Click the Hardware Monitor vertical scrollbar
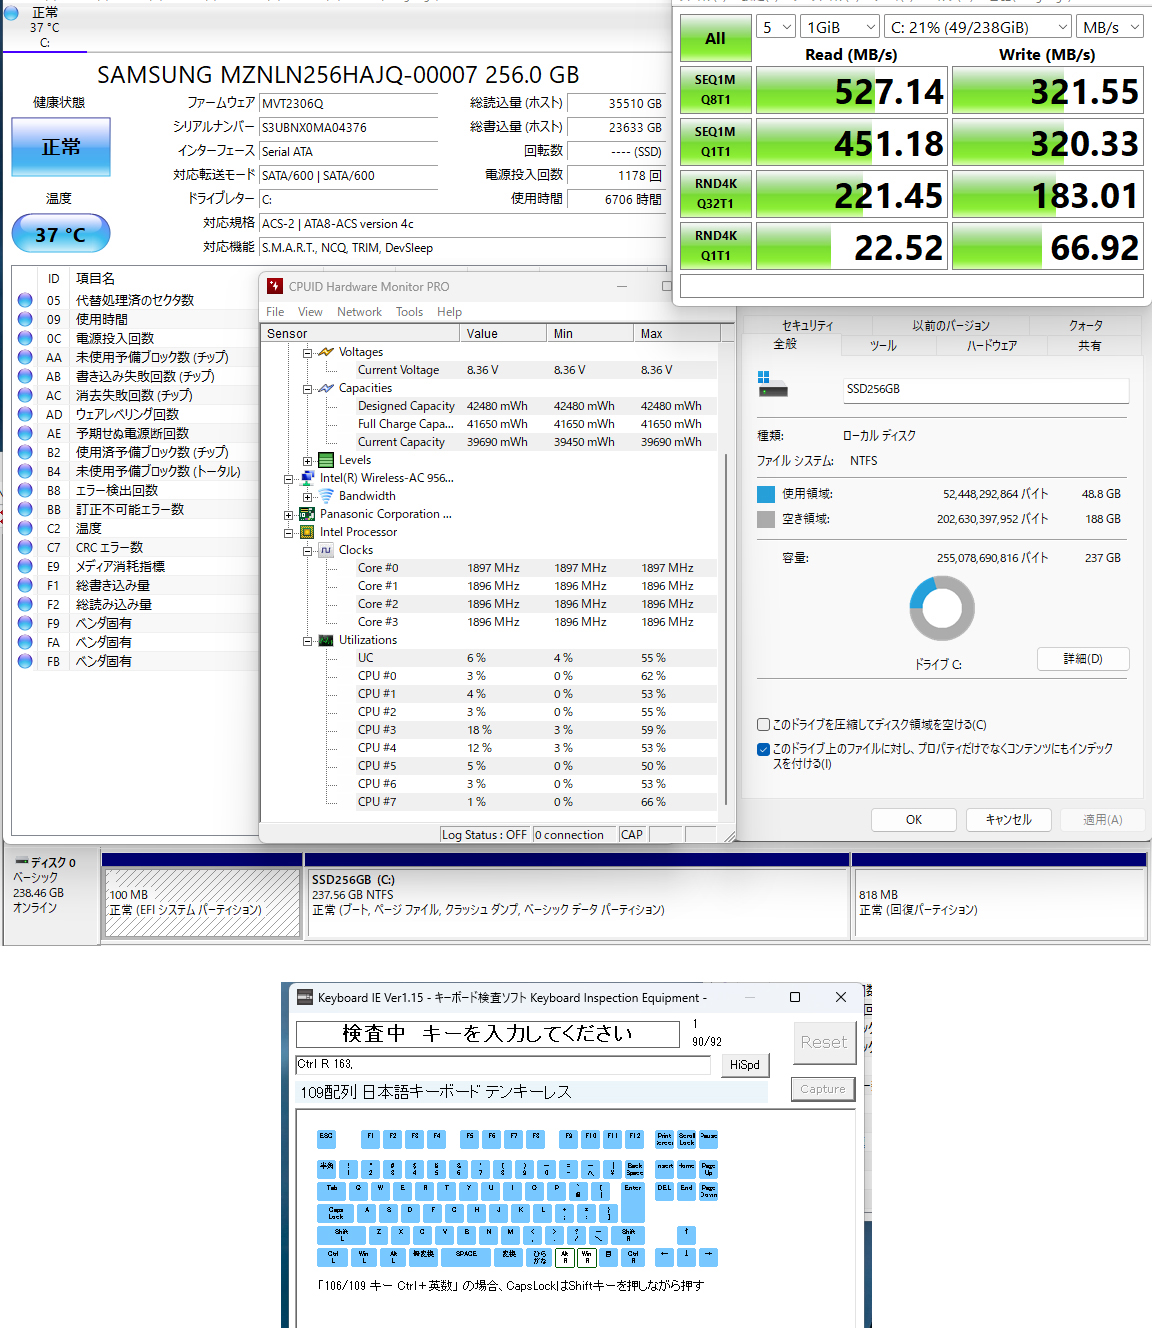 click(x=726, y=628)
